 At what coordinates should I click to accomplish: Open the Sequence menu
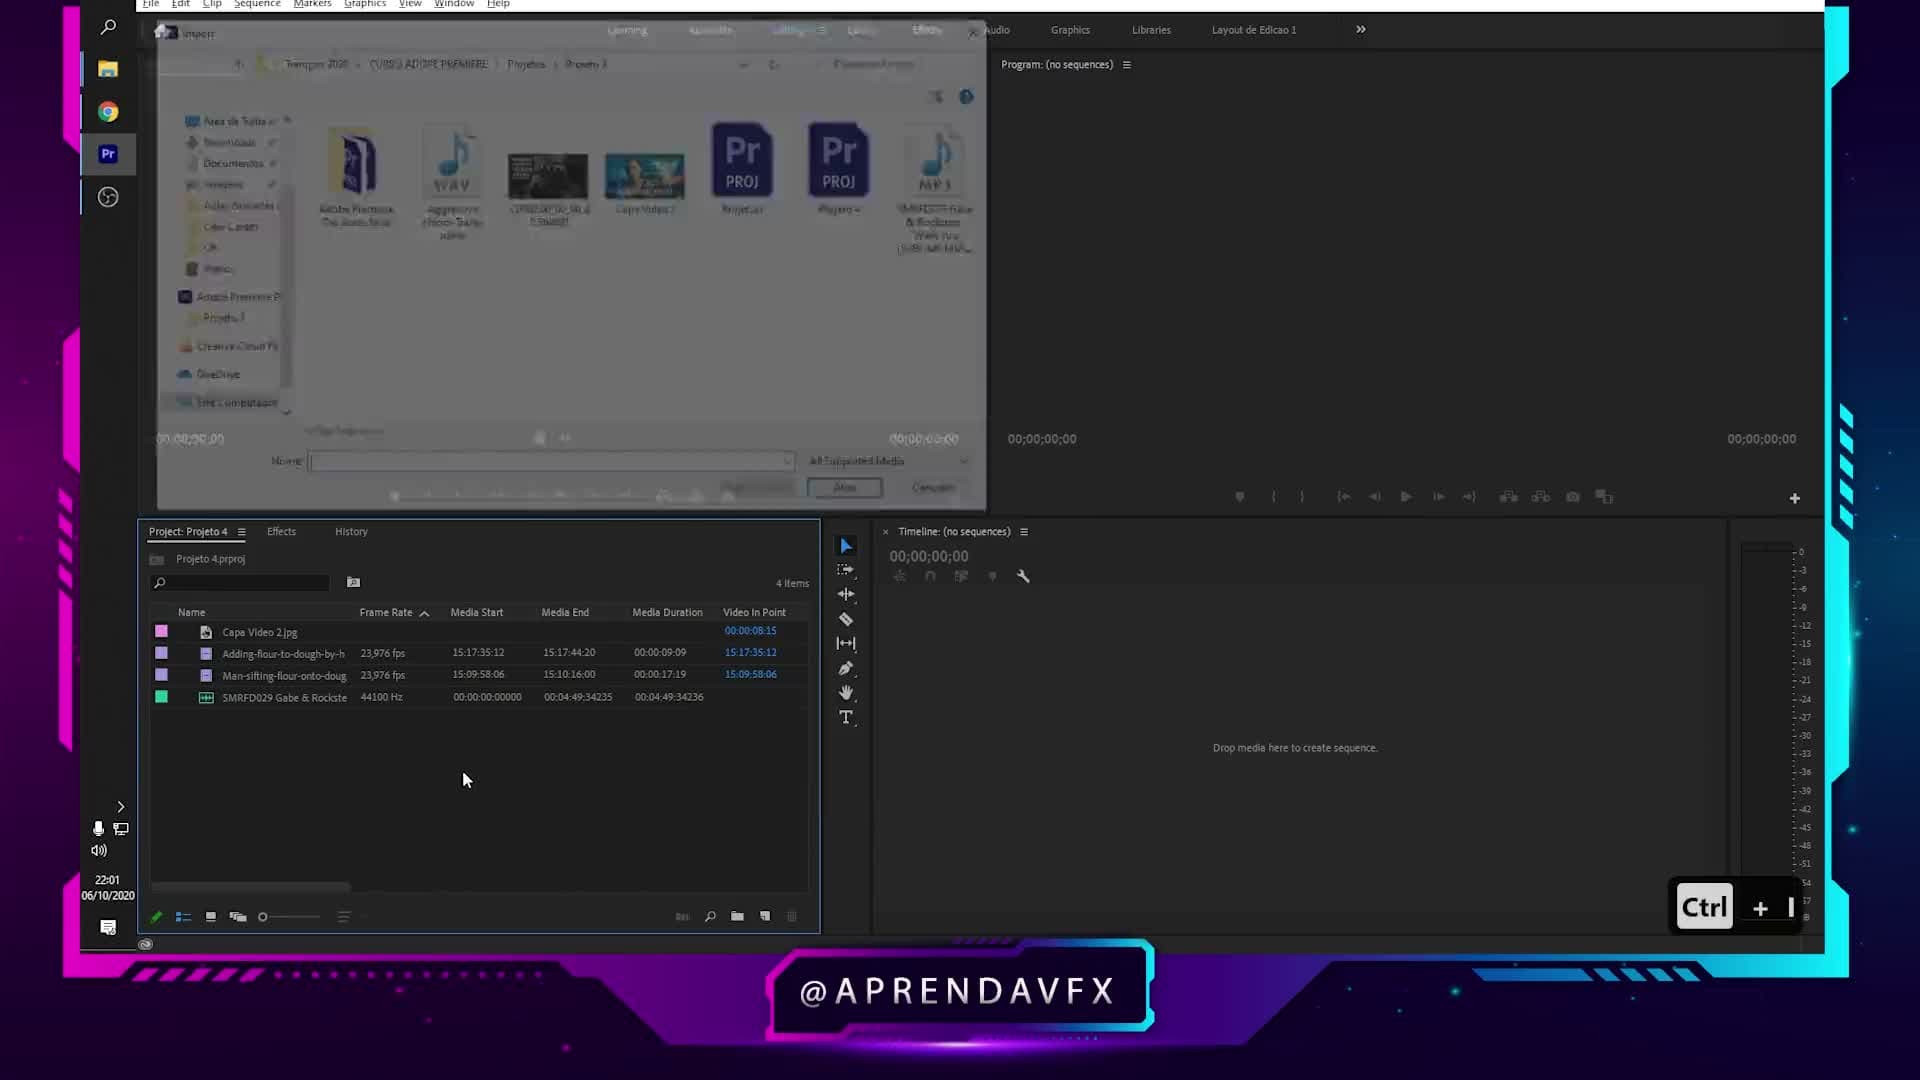[x=257, y=4]
